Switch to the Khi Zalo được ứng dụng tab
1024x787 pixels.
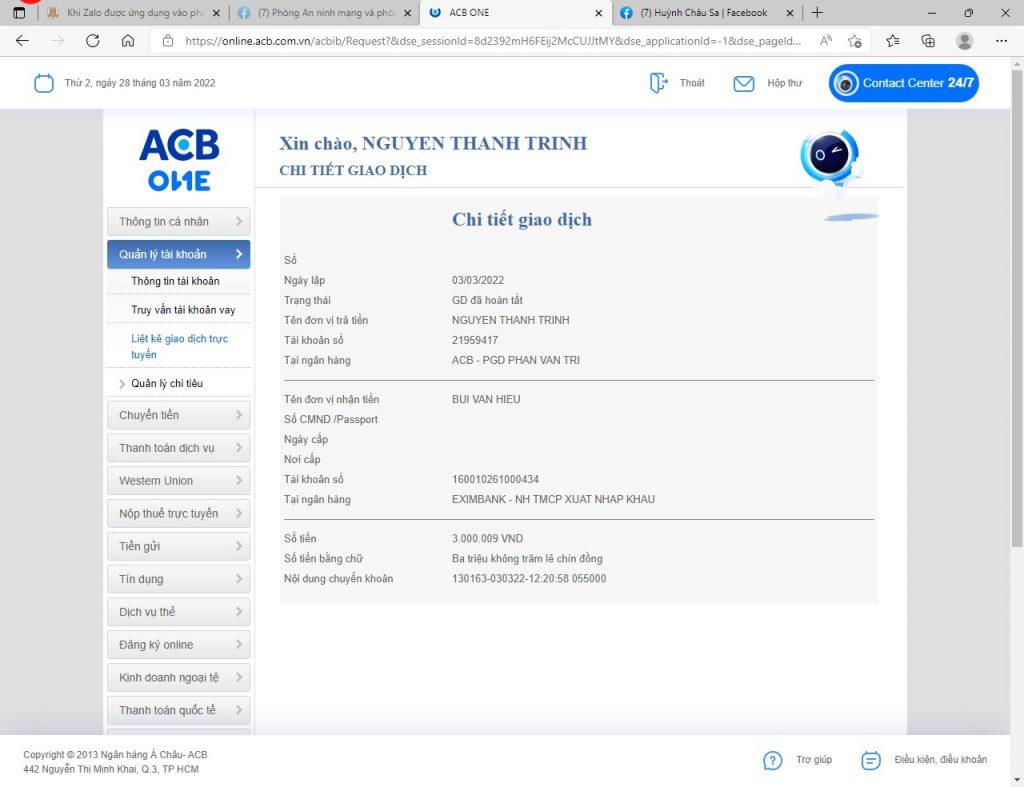128,13
